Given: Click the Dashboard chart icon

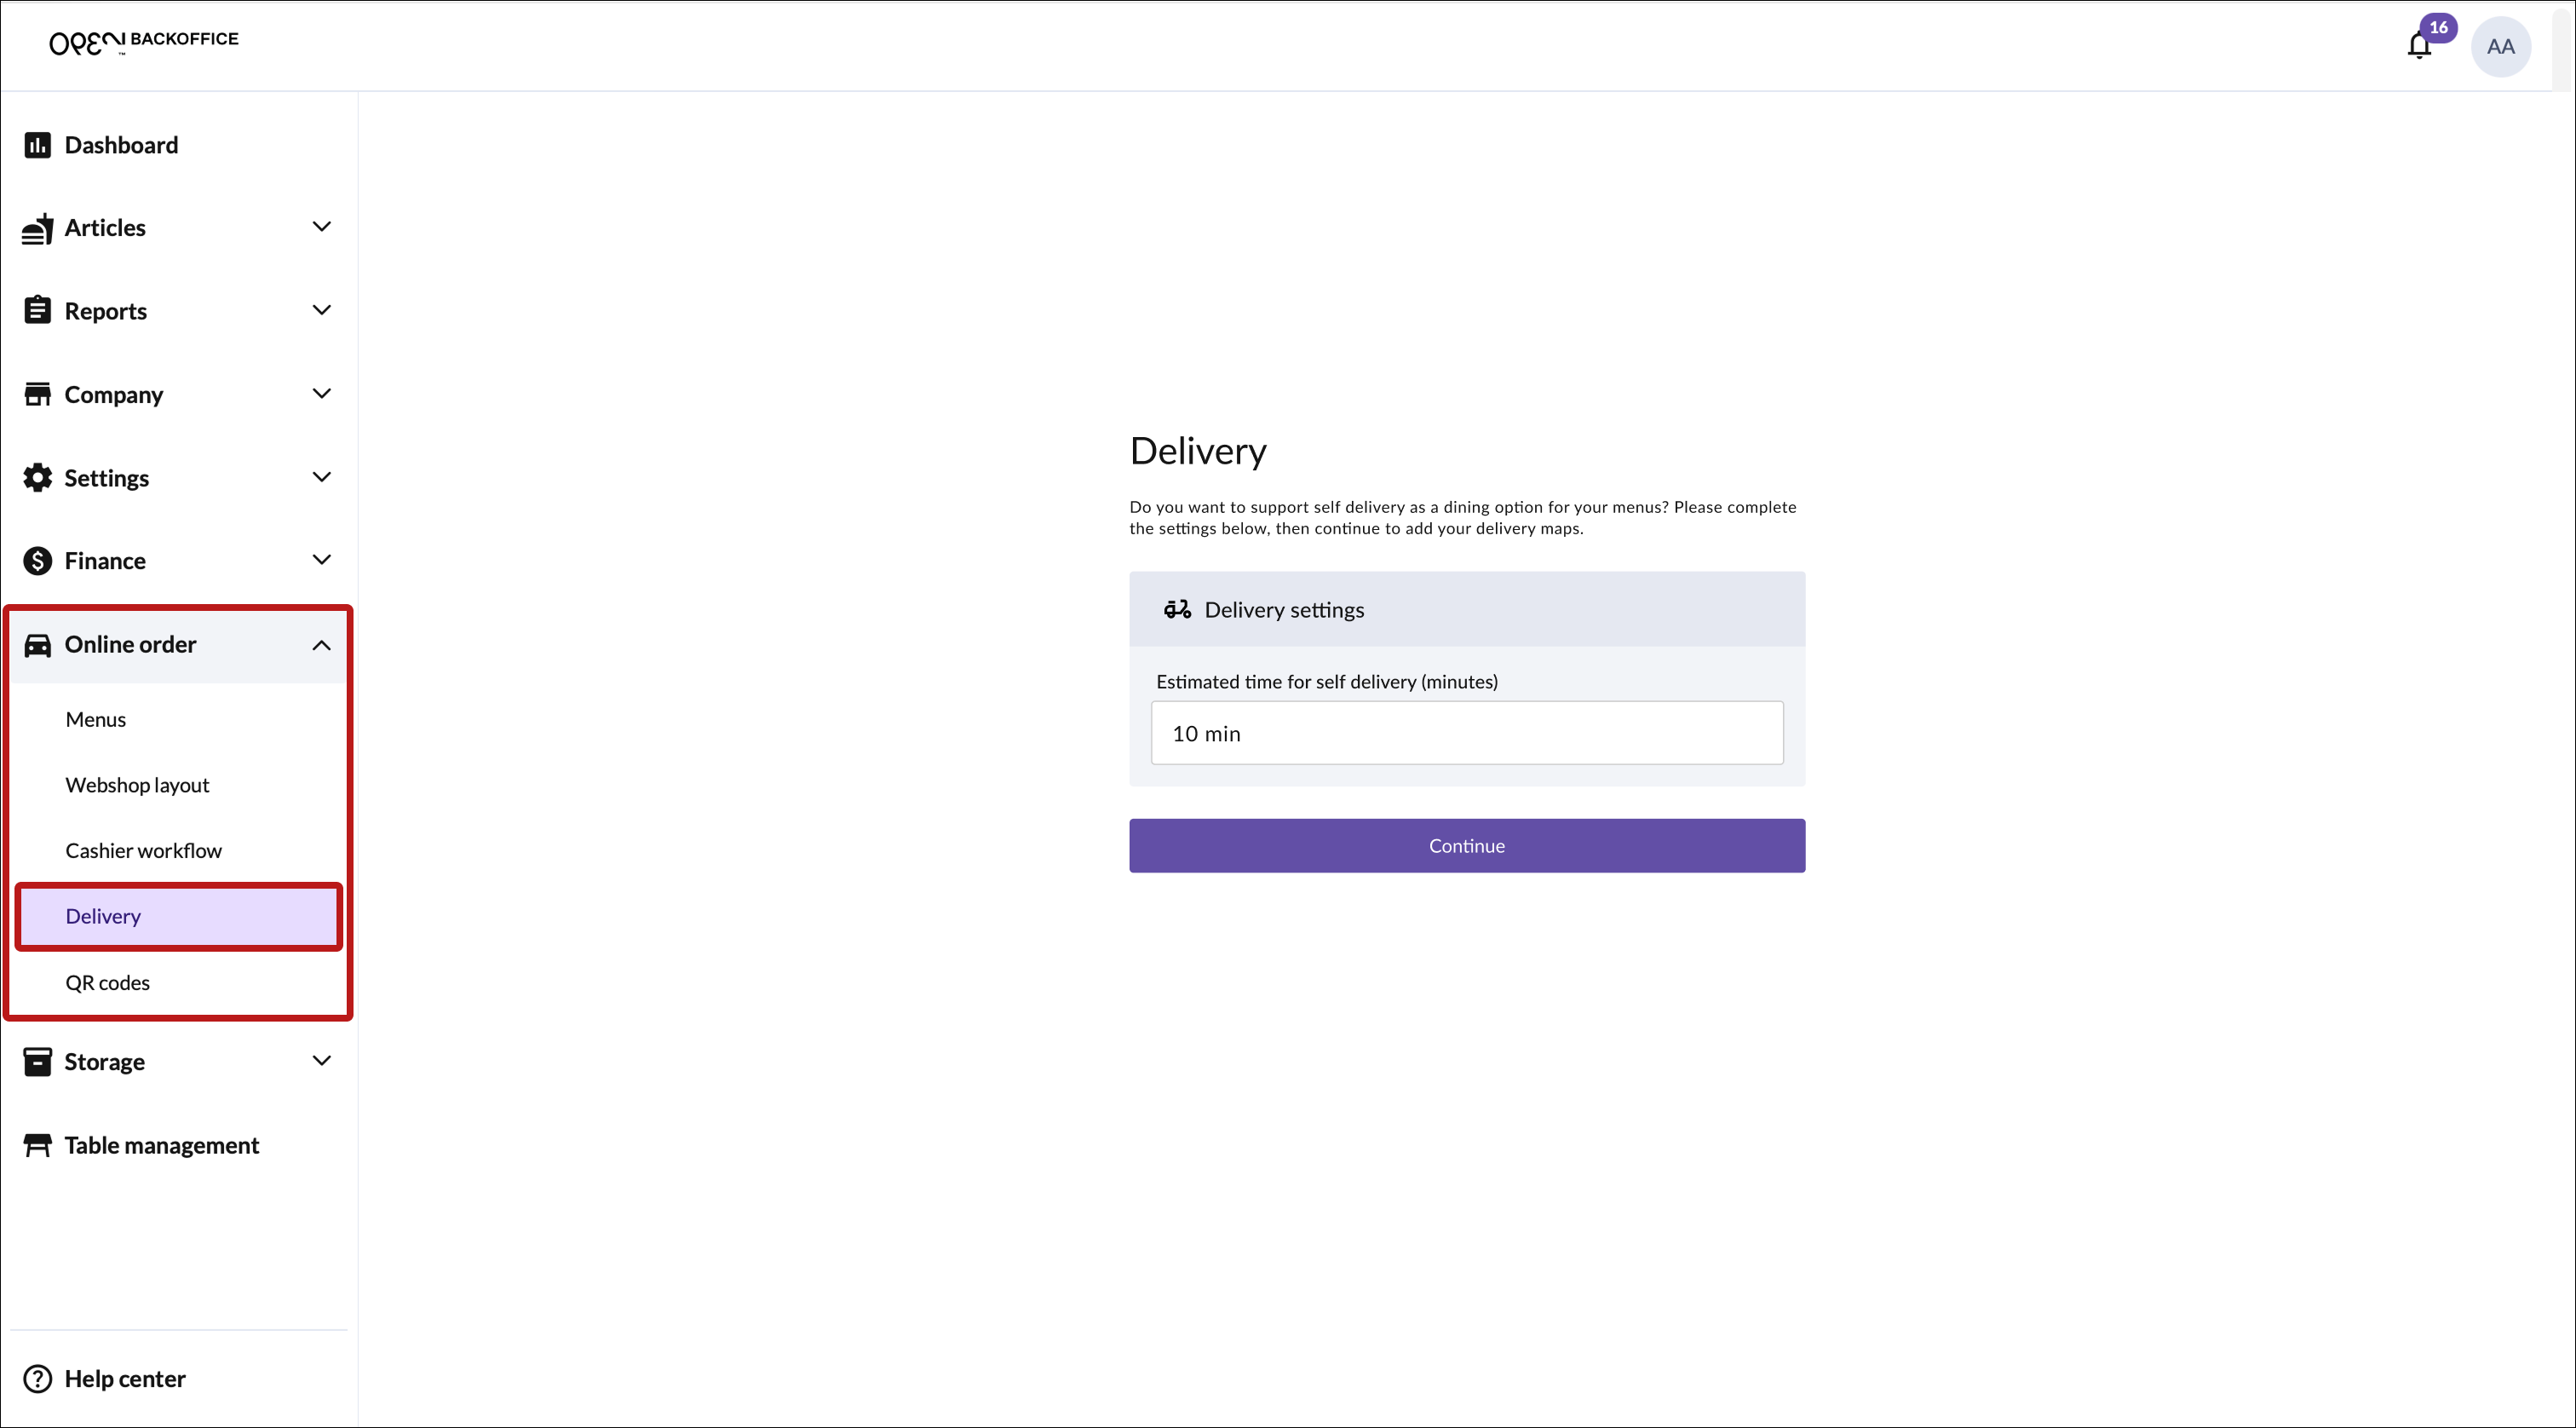Looking at the screenshot, I should point(37,145).
